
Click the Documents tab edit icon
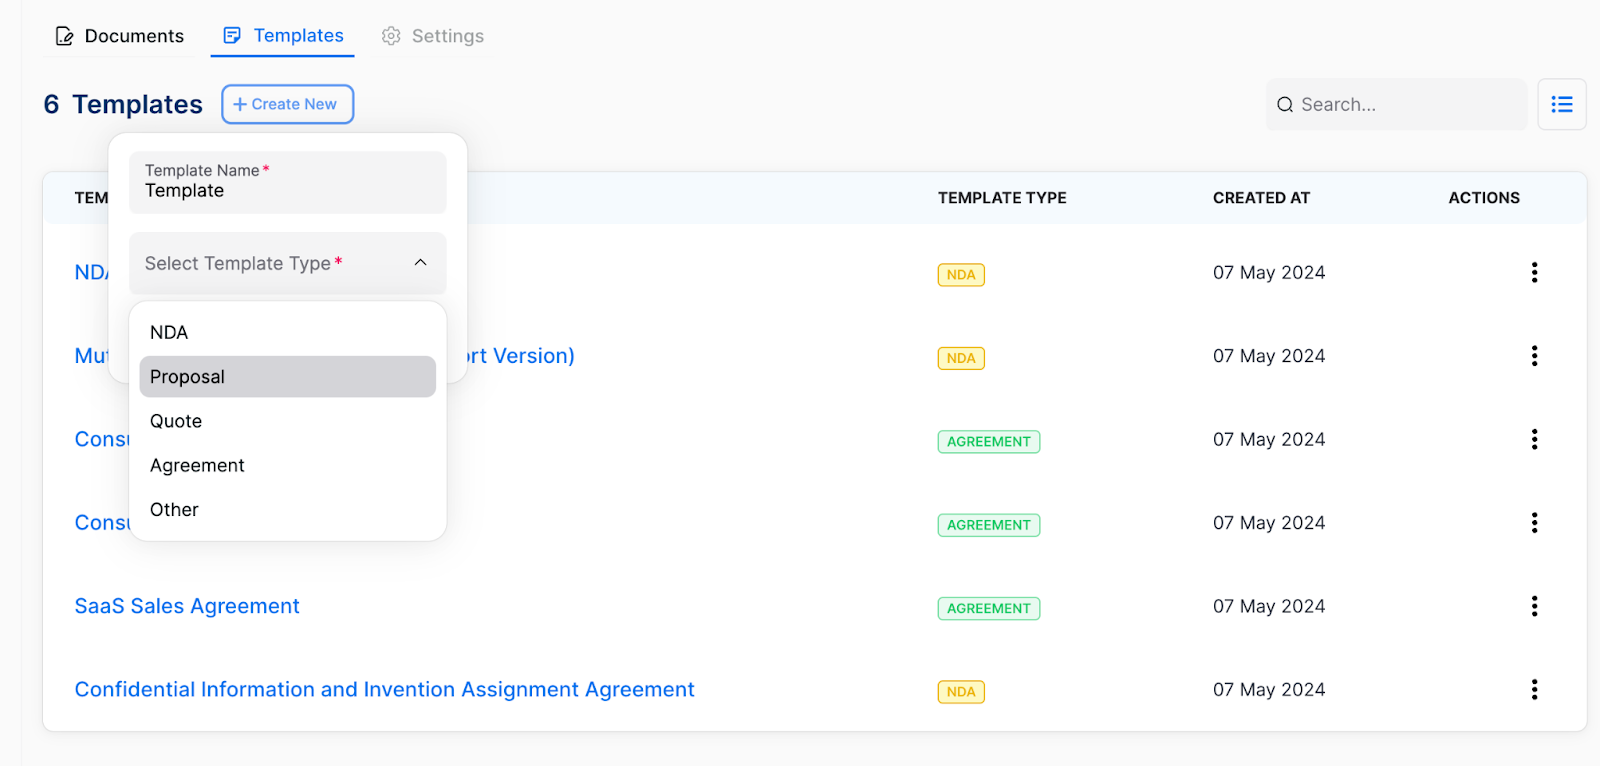pos(64,36)
